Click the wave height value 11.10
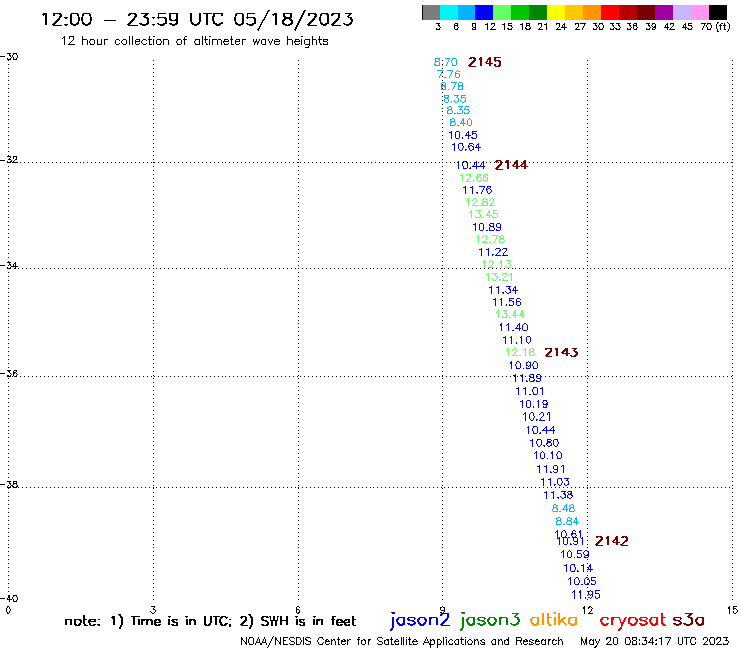 click(517, 340)
